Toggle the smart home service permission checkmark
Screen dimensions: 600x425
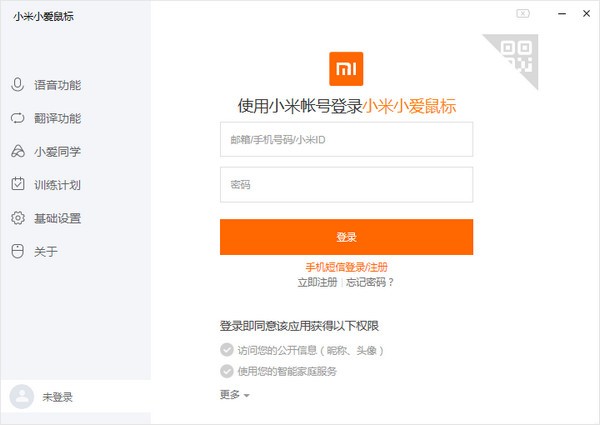[227, 371]
